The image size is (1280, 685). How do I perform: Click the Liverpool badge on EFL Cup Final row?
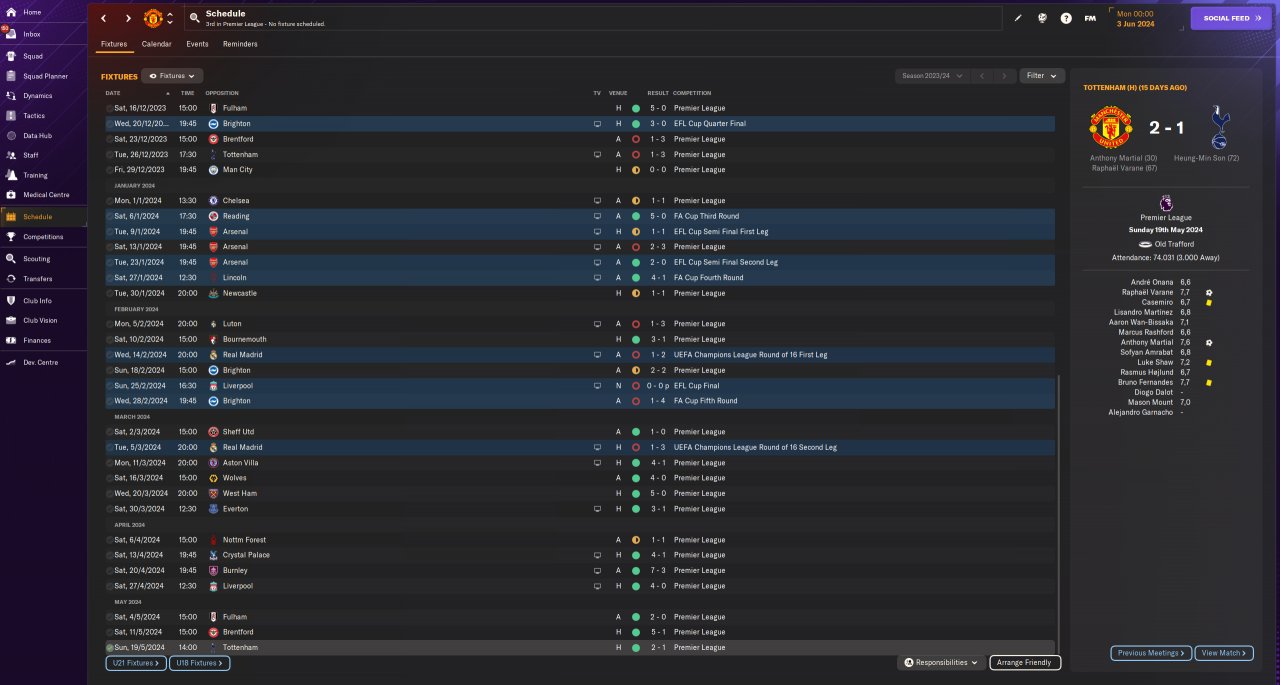click(x=213, y=386)
